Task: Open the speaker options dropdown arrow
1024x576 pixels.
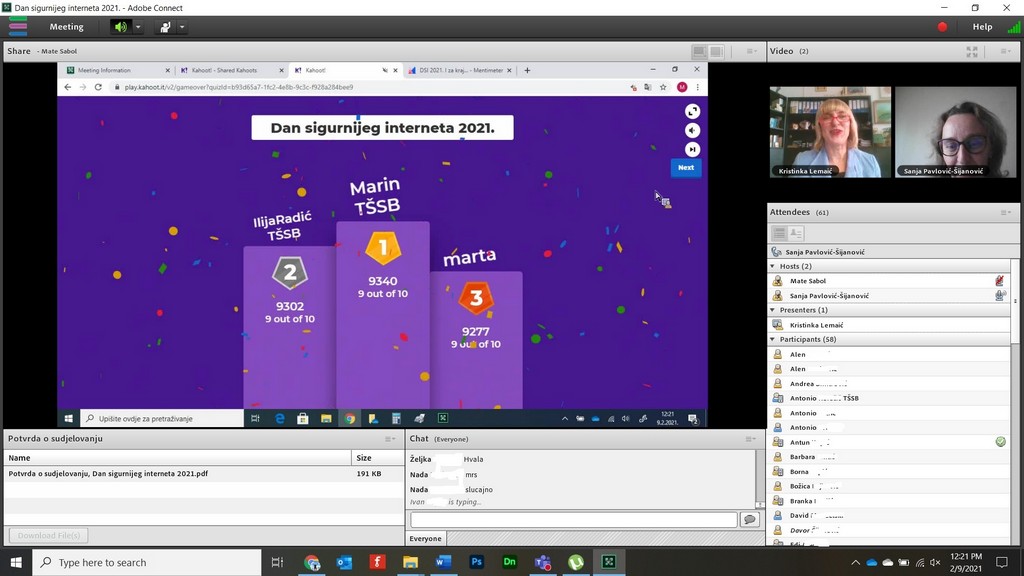Action: click(138, 27)
